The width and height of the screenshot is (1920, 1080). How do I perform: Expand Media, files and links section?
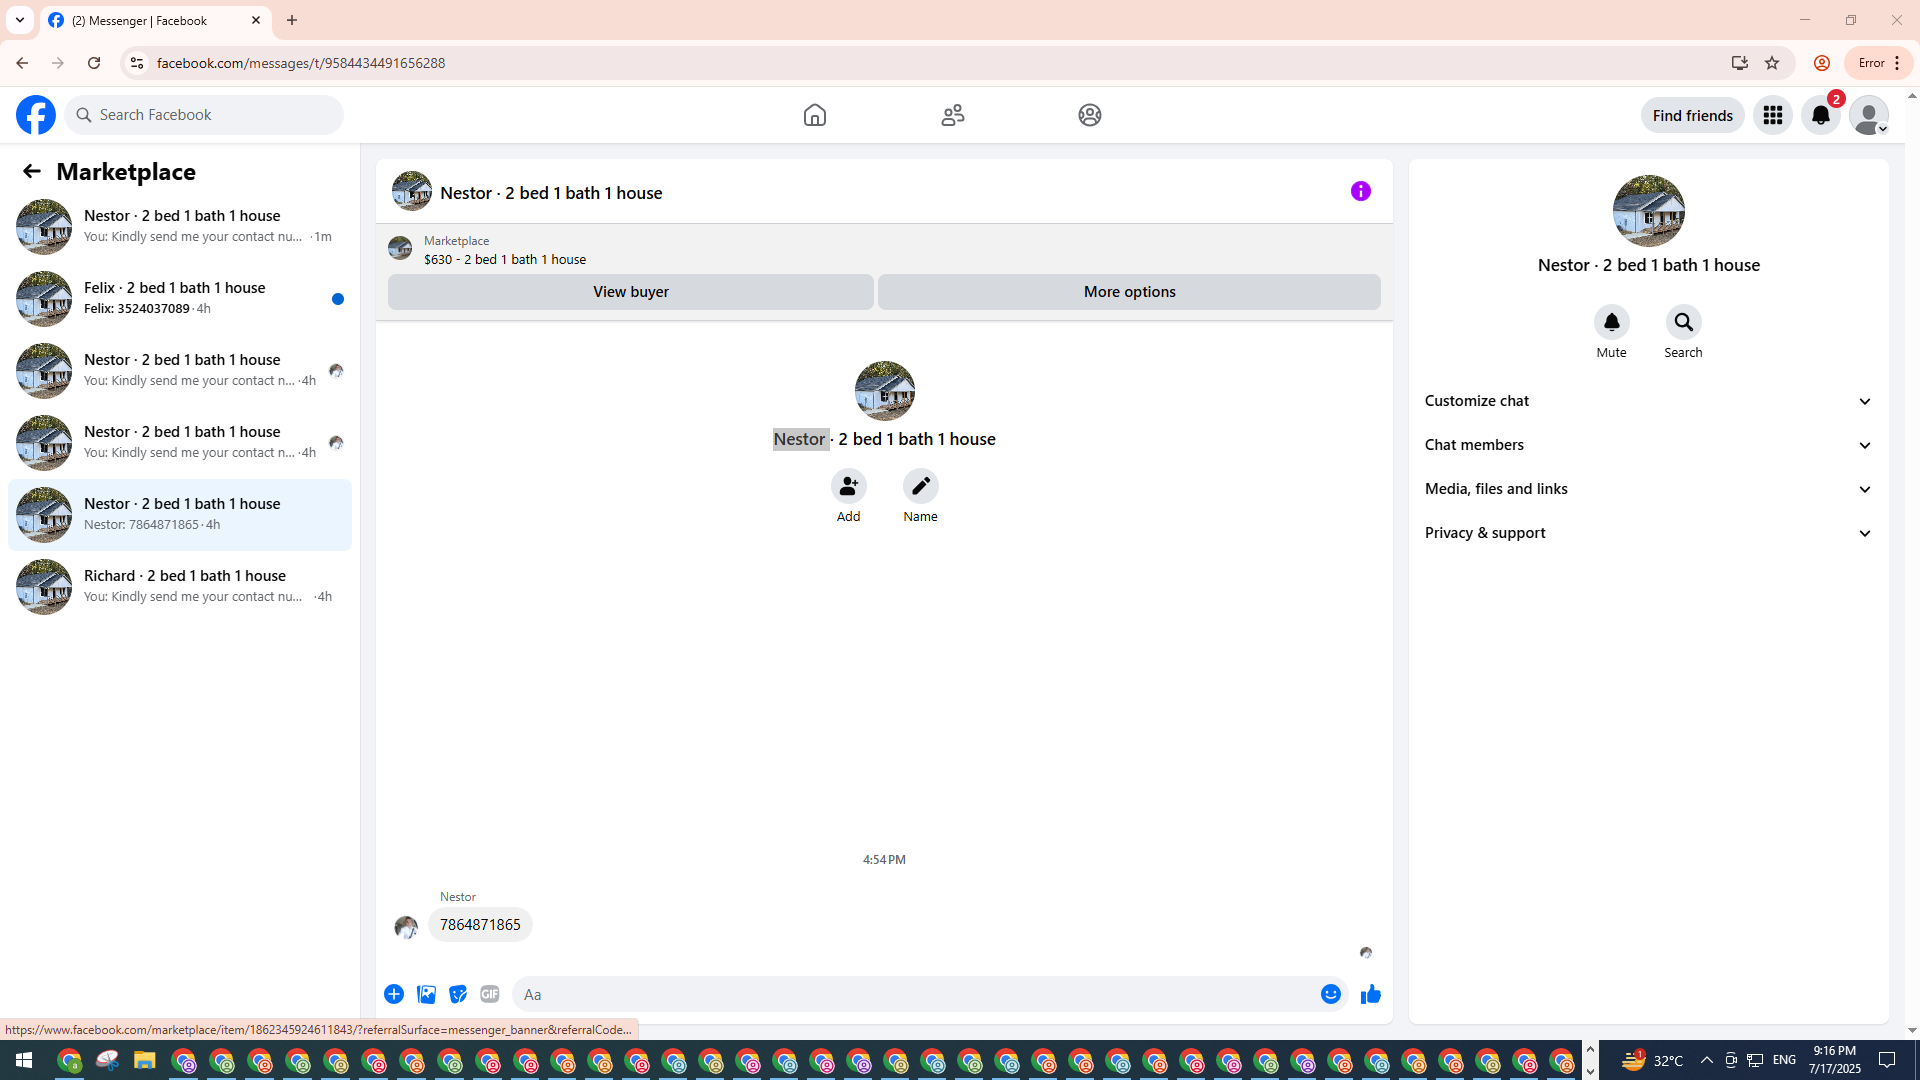pyautogui.click(x=1649, y=489)
